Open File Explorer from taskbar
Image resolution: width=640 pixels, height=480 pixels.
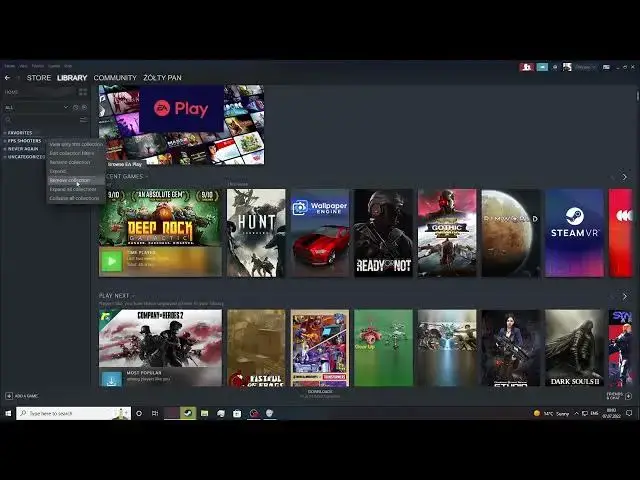204,413
